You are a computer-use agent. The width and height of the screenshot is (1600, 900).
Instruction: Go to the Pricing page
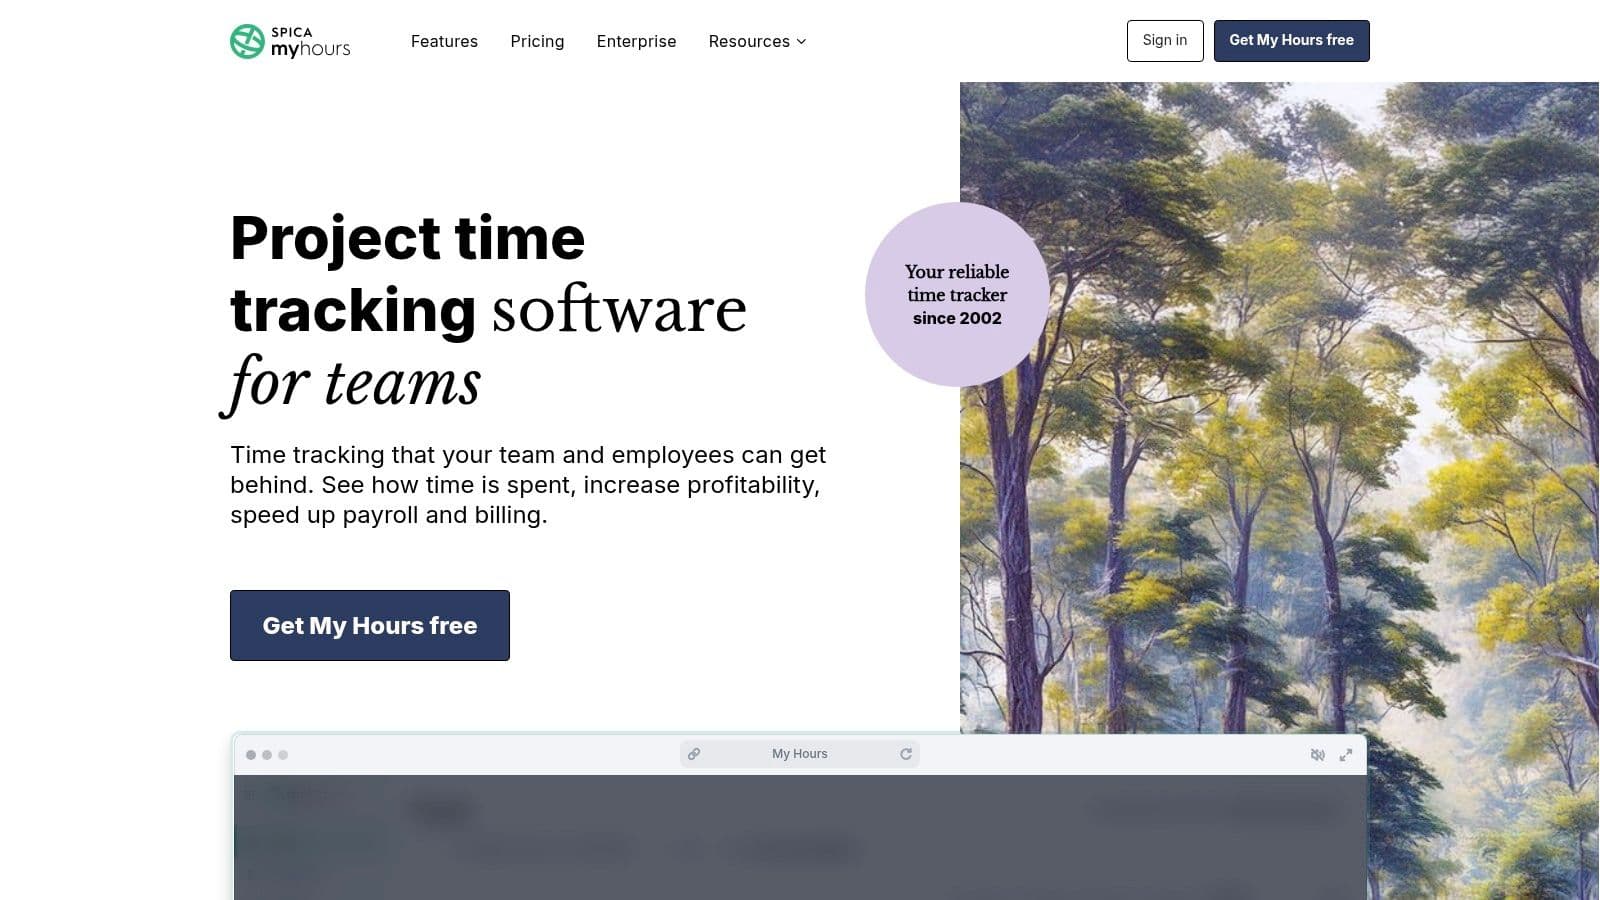tap(537, 41)
